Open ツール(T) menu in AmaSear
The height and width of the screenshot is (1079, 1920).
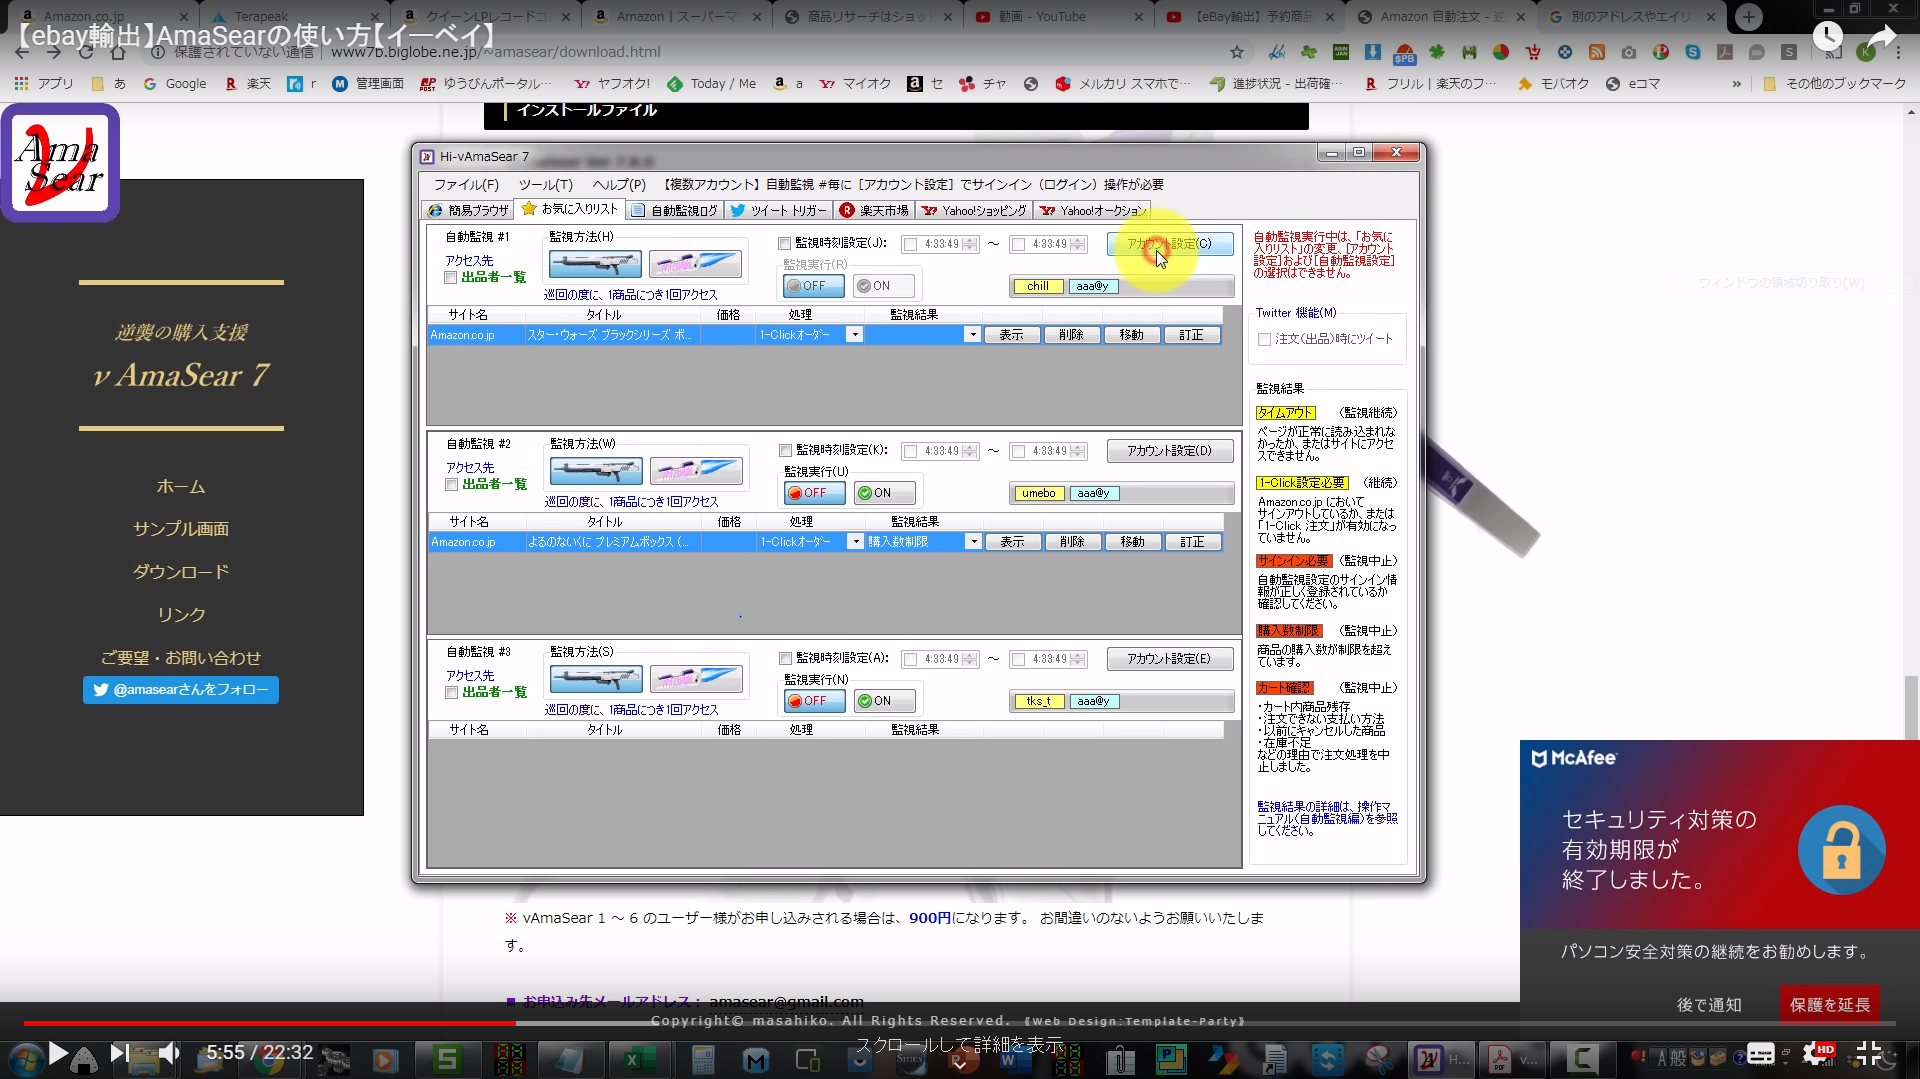coord(546,185)
